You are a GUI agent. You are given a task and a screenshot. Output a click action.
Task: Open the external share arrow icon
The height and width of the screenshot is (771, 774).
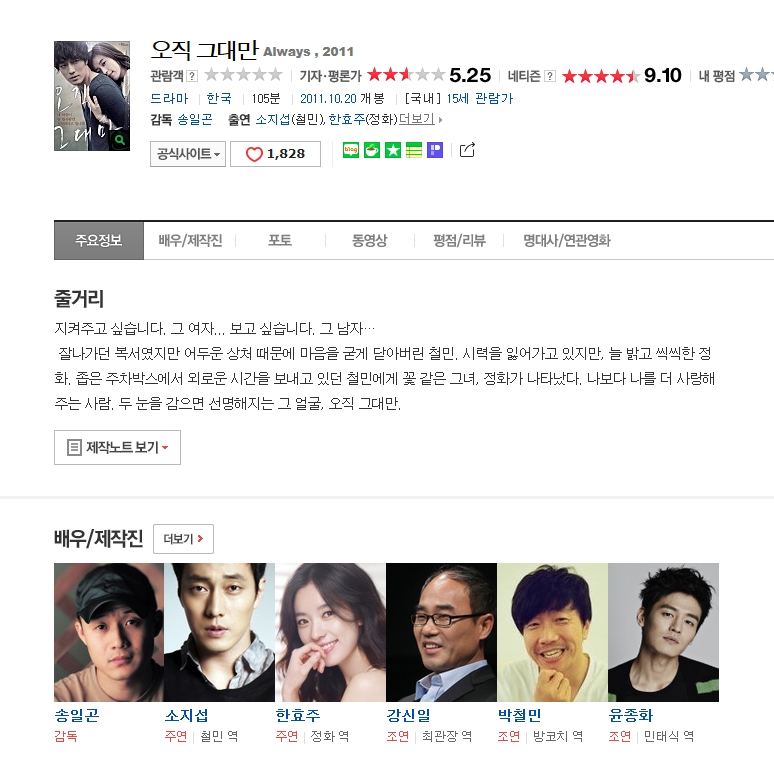[x=467, y=150]
